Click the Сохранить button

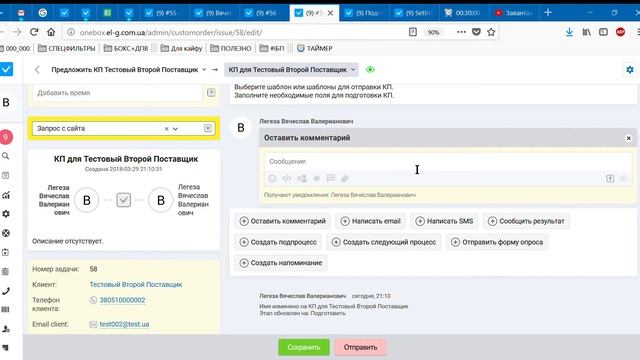point(304,347)
